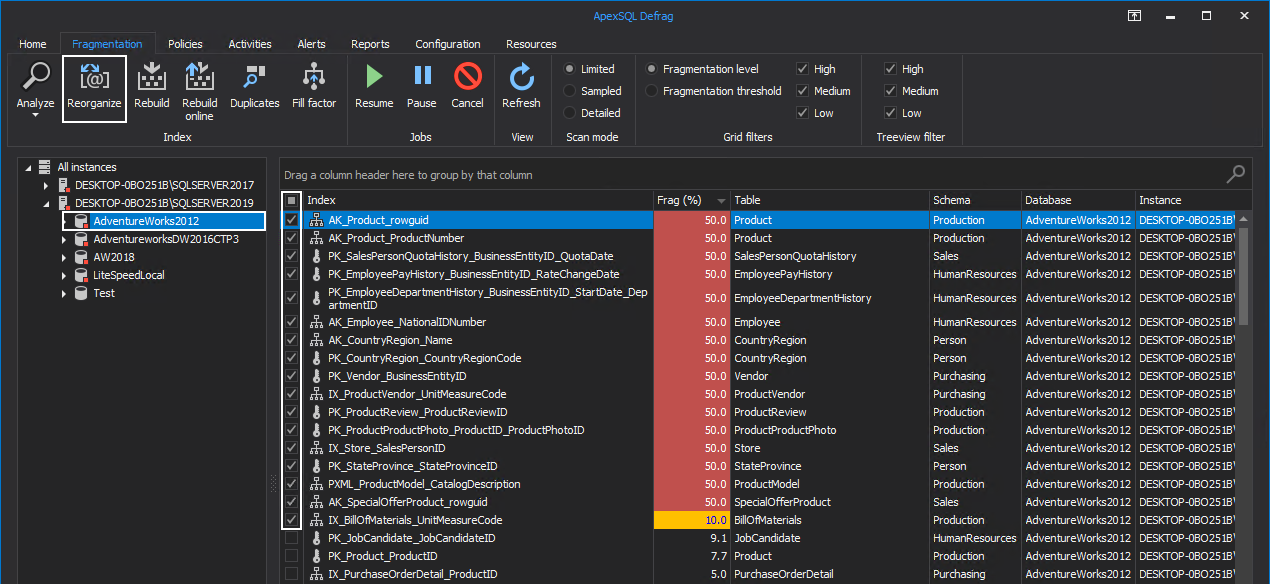Open the Analyze dropdown arrow
This screenshot has height=584, width=1270.
(x=36, y=116)
